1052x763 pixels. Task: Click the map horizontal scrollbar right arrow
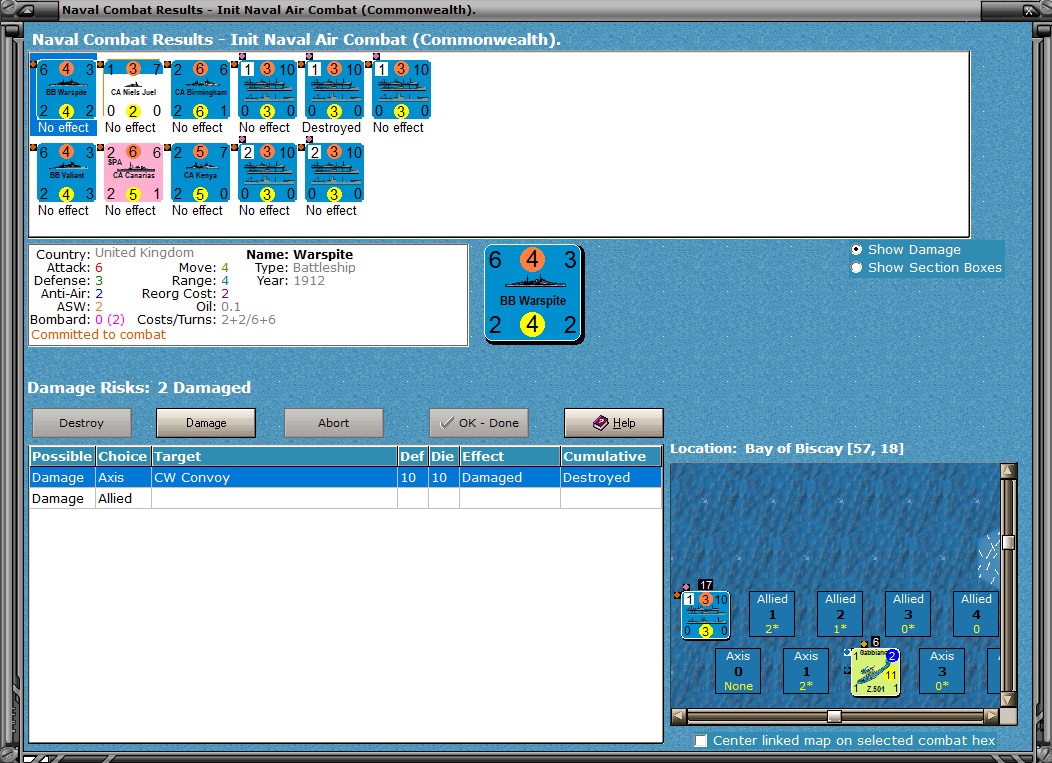(x=992, y=716)
